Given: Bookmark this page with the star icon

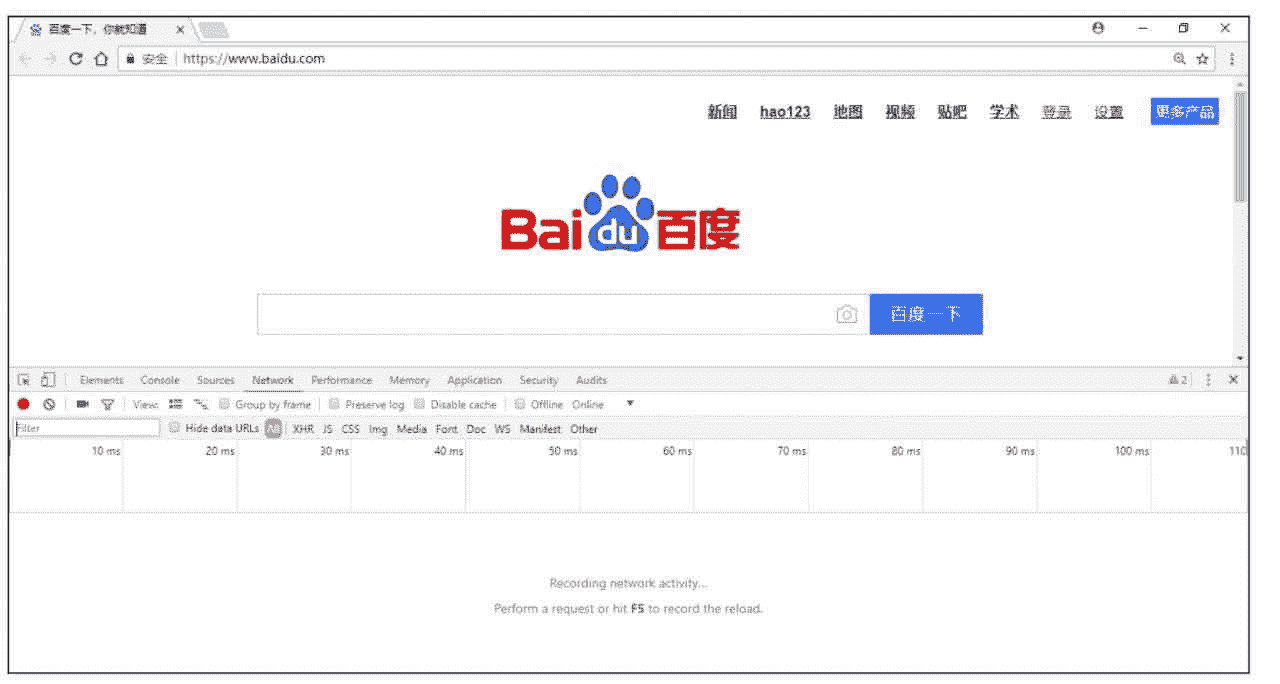Looking at the screenshot, I should (x=1202, y=59).
